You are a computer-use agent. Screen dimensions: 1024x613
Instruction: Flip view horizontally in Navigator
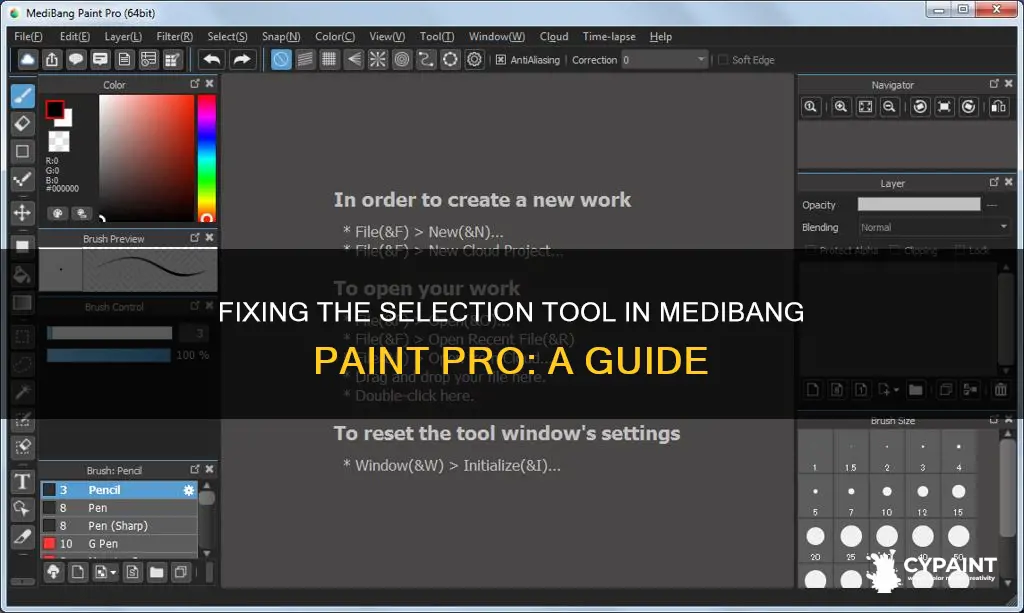click(x=999, y=107)
